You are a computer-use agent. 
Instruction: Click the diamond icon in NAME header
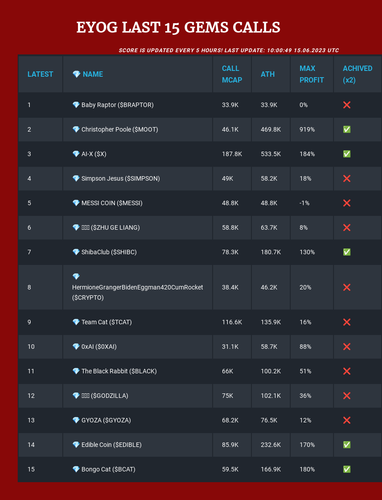[76, 74]
